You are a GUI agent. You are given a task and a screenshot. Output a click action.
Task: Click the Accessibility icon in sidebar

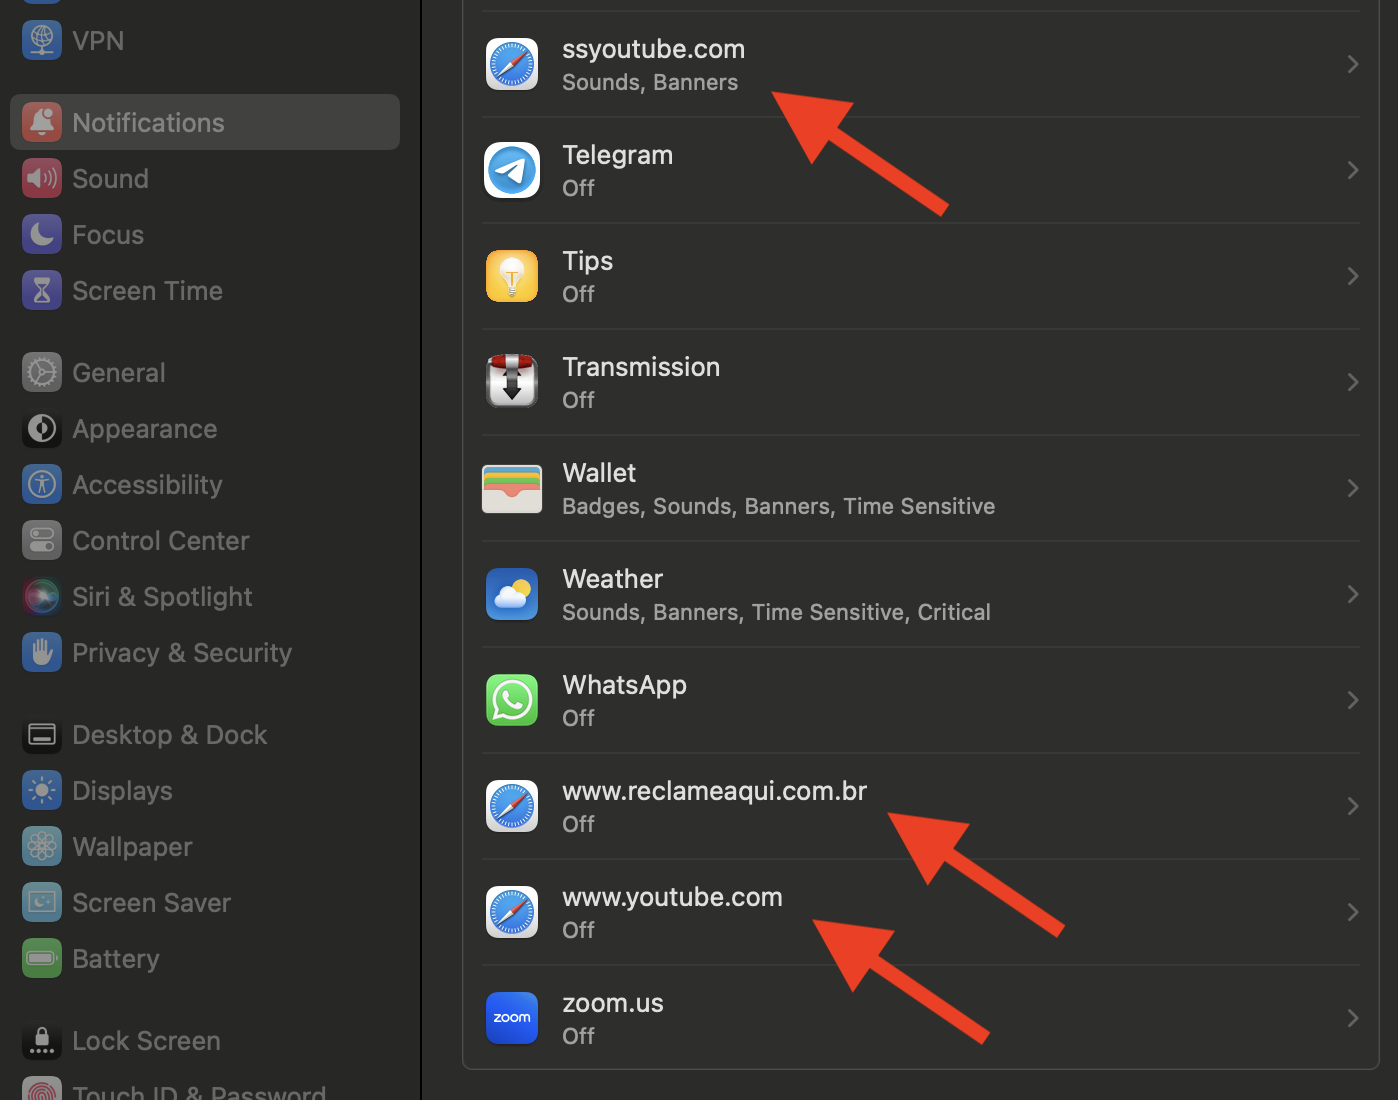tap(42, 484)
